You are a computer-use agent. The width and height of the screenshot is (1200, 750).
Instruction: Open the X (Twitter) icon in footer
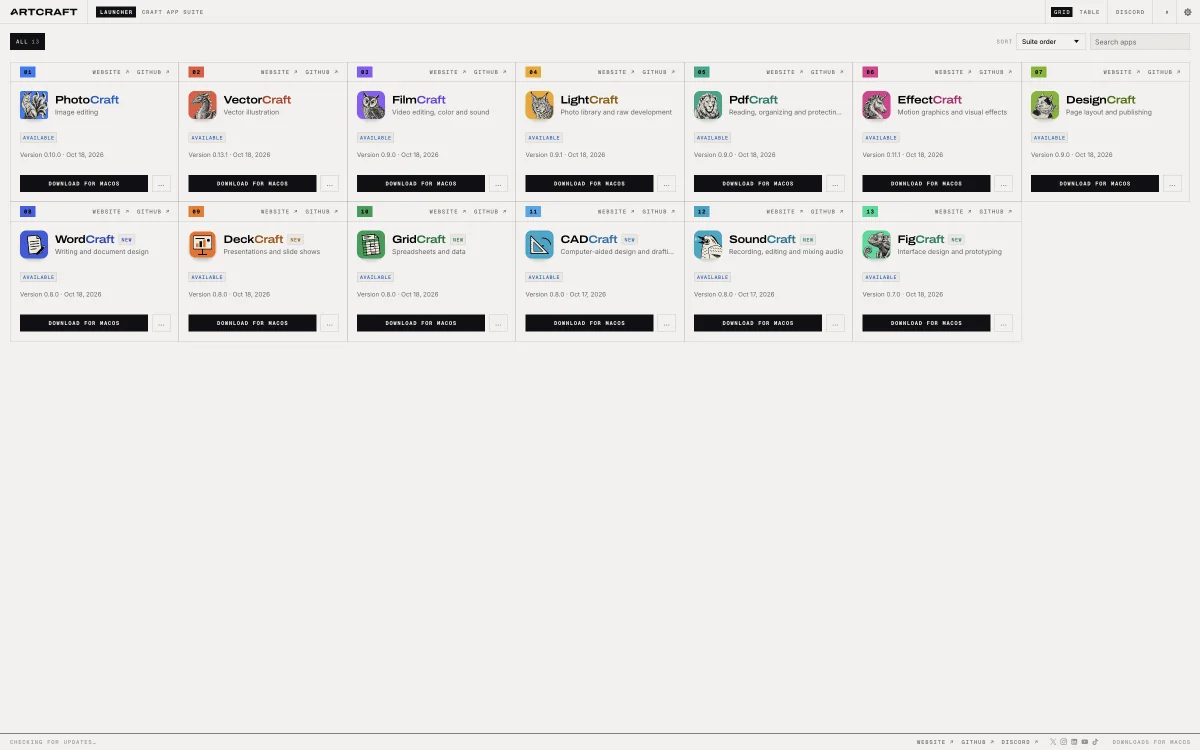point(1053,742)
